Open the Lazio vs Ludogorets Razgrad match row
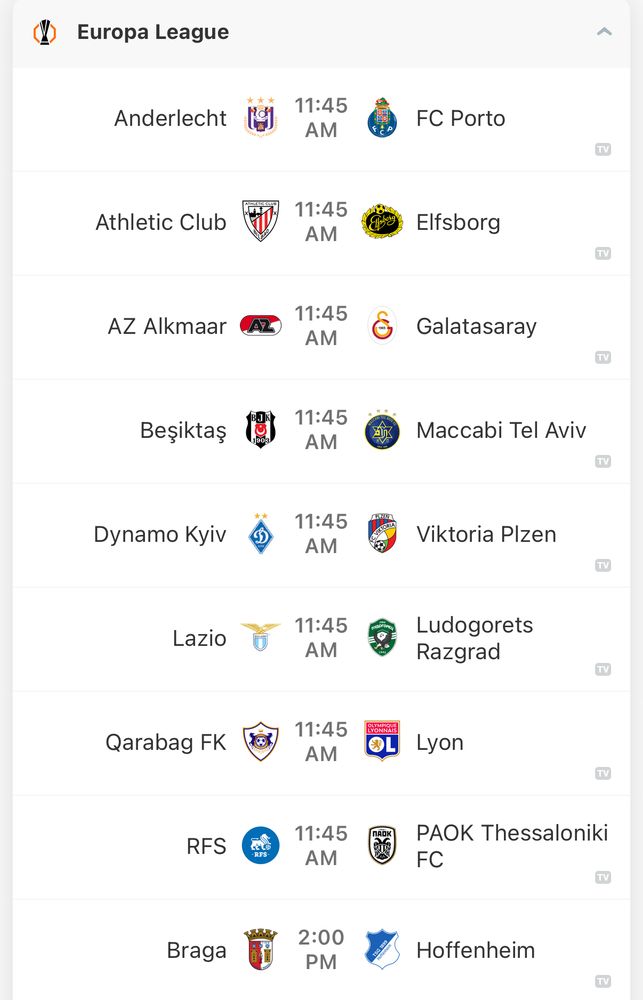This screenshot has width=643, height=1000. tap(320, 638)
